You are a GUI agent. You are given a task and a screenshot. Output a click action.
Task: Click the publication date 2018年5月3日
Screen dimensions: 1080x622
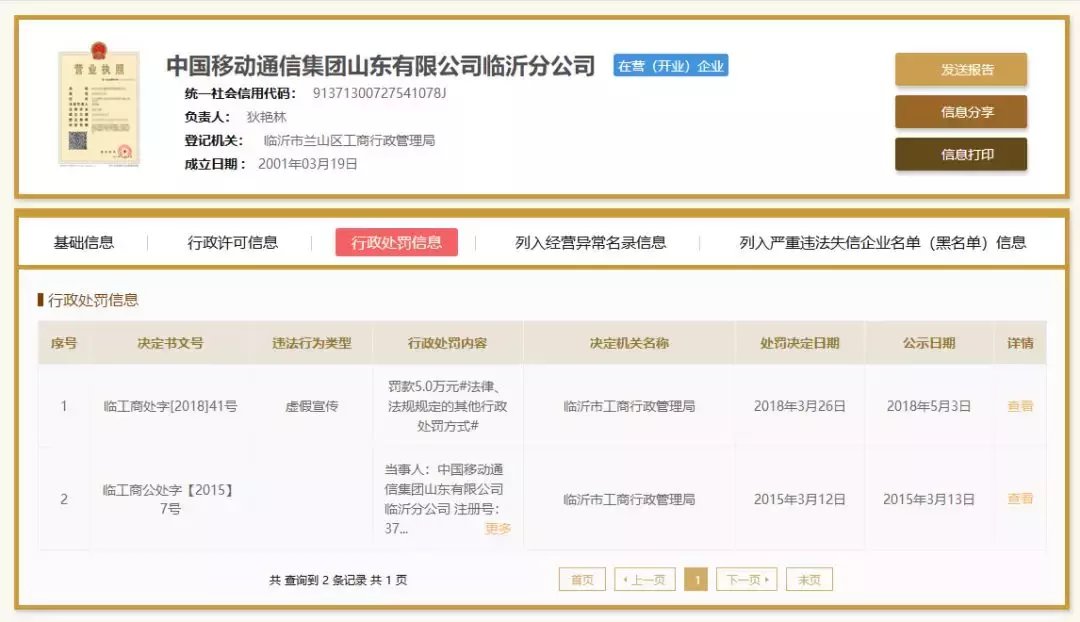tap(929, 406)
